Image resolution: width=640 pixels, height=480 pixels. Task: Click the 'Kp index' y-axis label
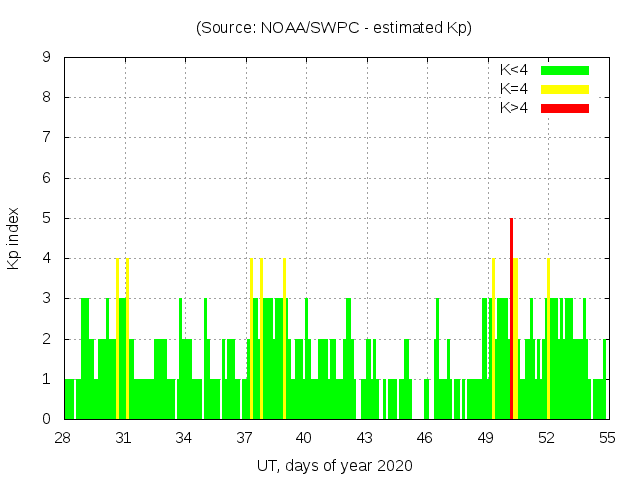coord(14,238)
